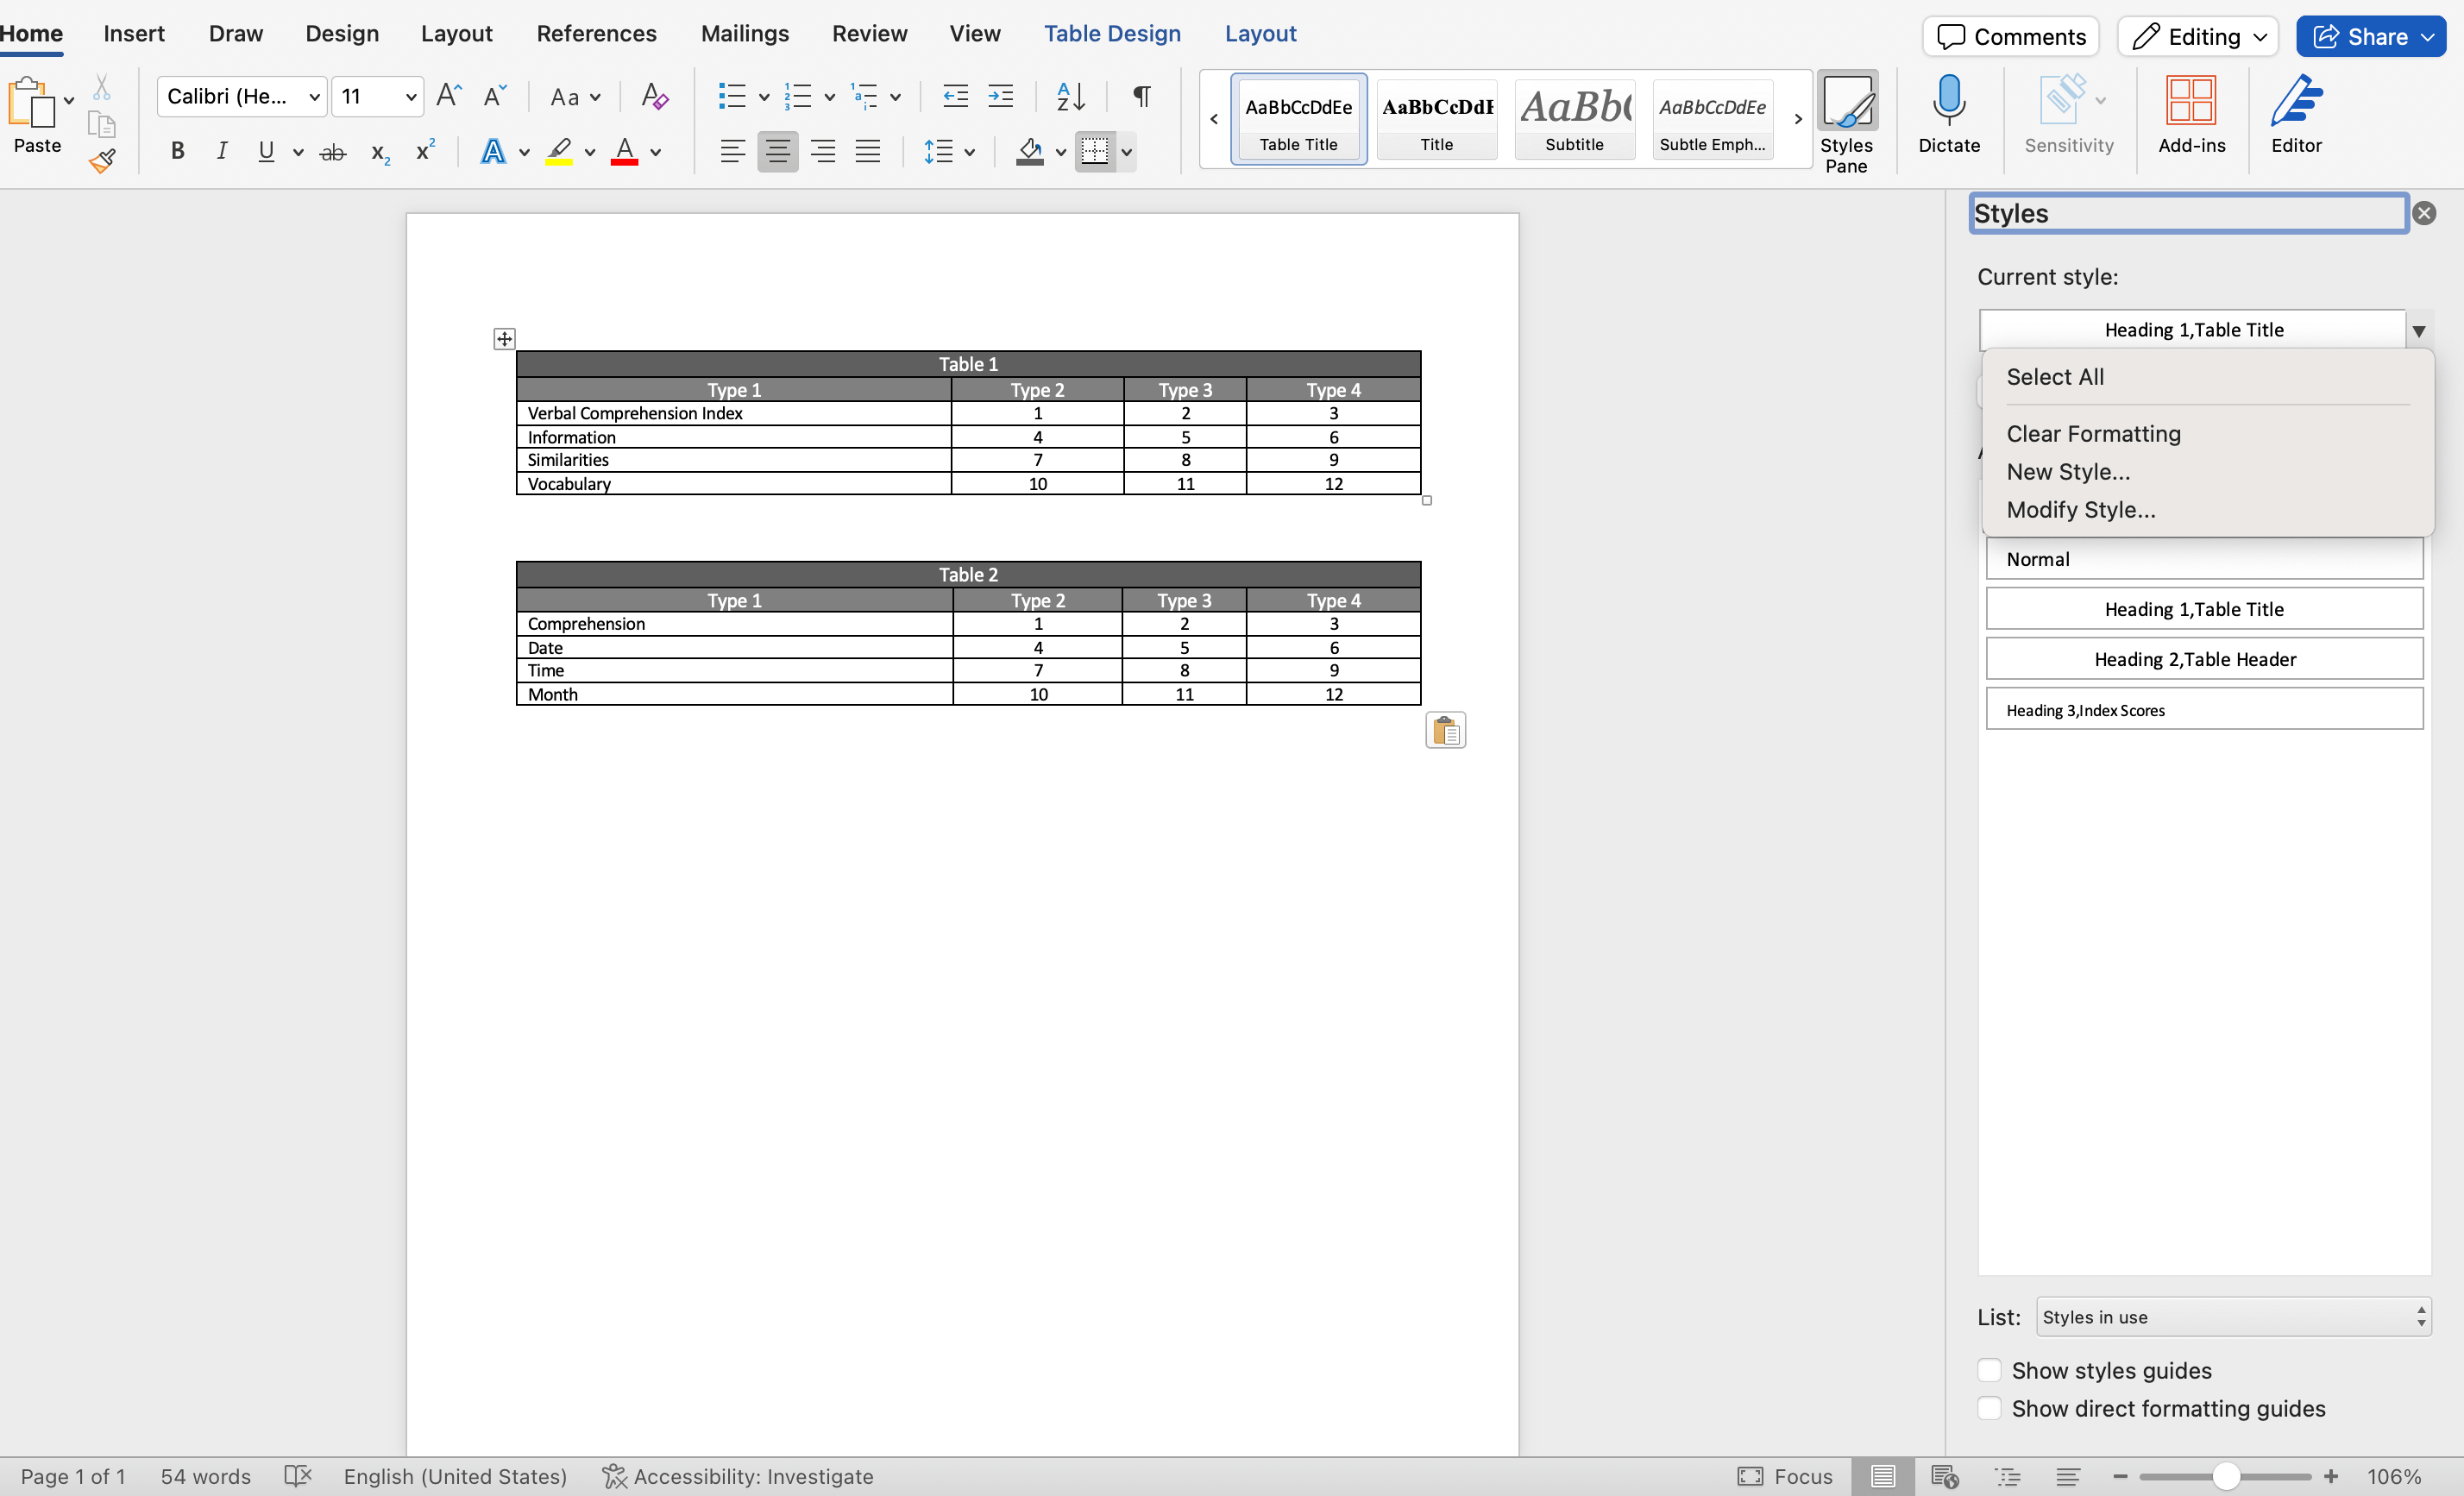Apply superscript formatting
2464x1496 pixels.
click(x=425, y=150)
